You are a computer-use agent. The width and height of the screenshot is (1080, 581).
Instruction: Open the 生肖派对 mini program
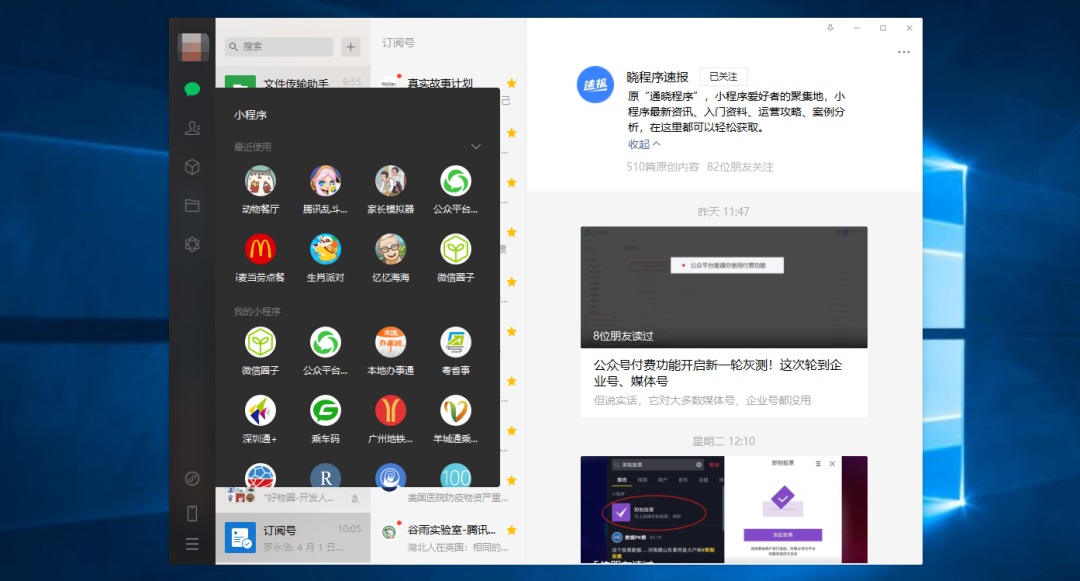[325, 249]
